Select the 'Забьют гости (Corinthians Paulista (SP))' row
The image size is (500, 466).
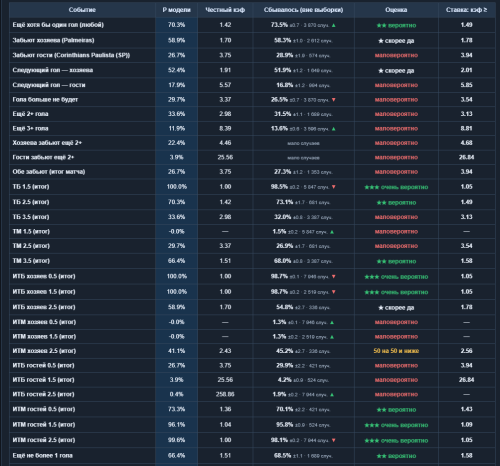pyautogui.click(x=252, y=55)
